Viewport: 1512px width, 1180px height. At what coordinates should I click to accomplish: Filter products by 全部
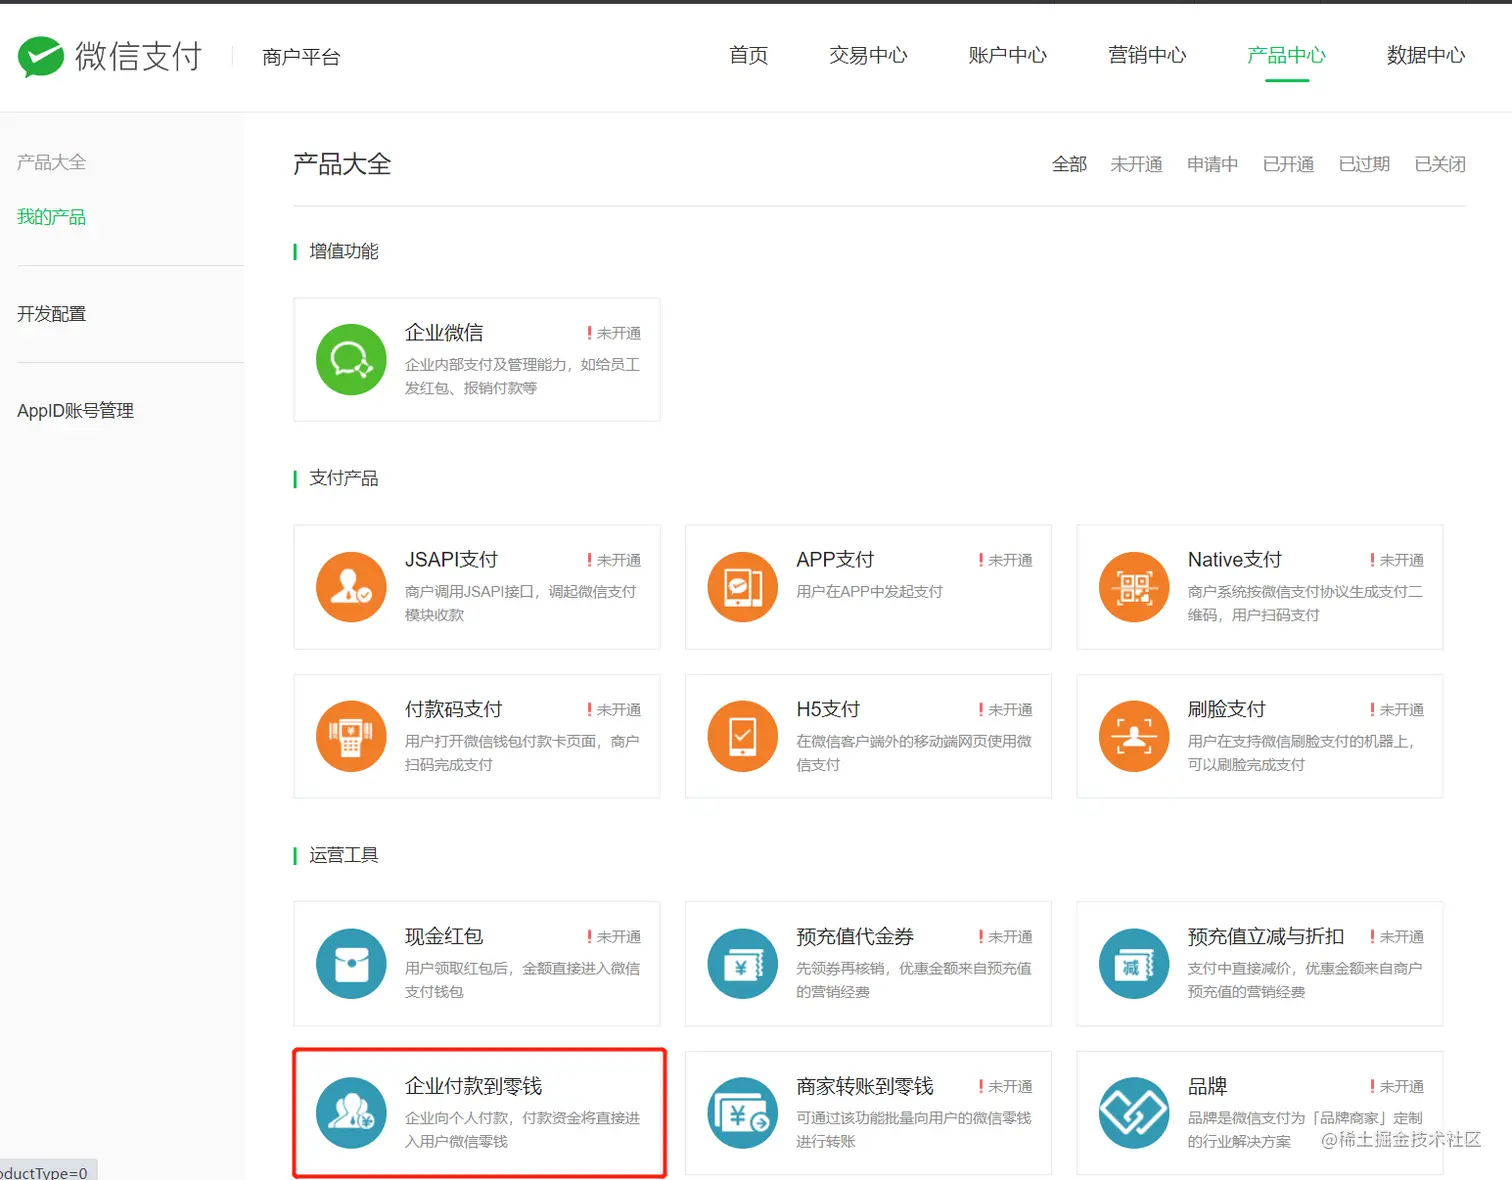(x=1070, y=164)
